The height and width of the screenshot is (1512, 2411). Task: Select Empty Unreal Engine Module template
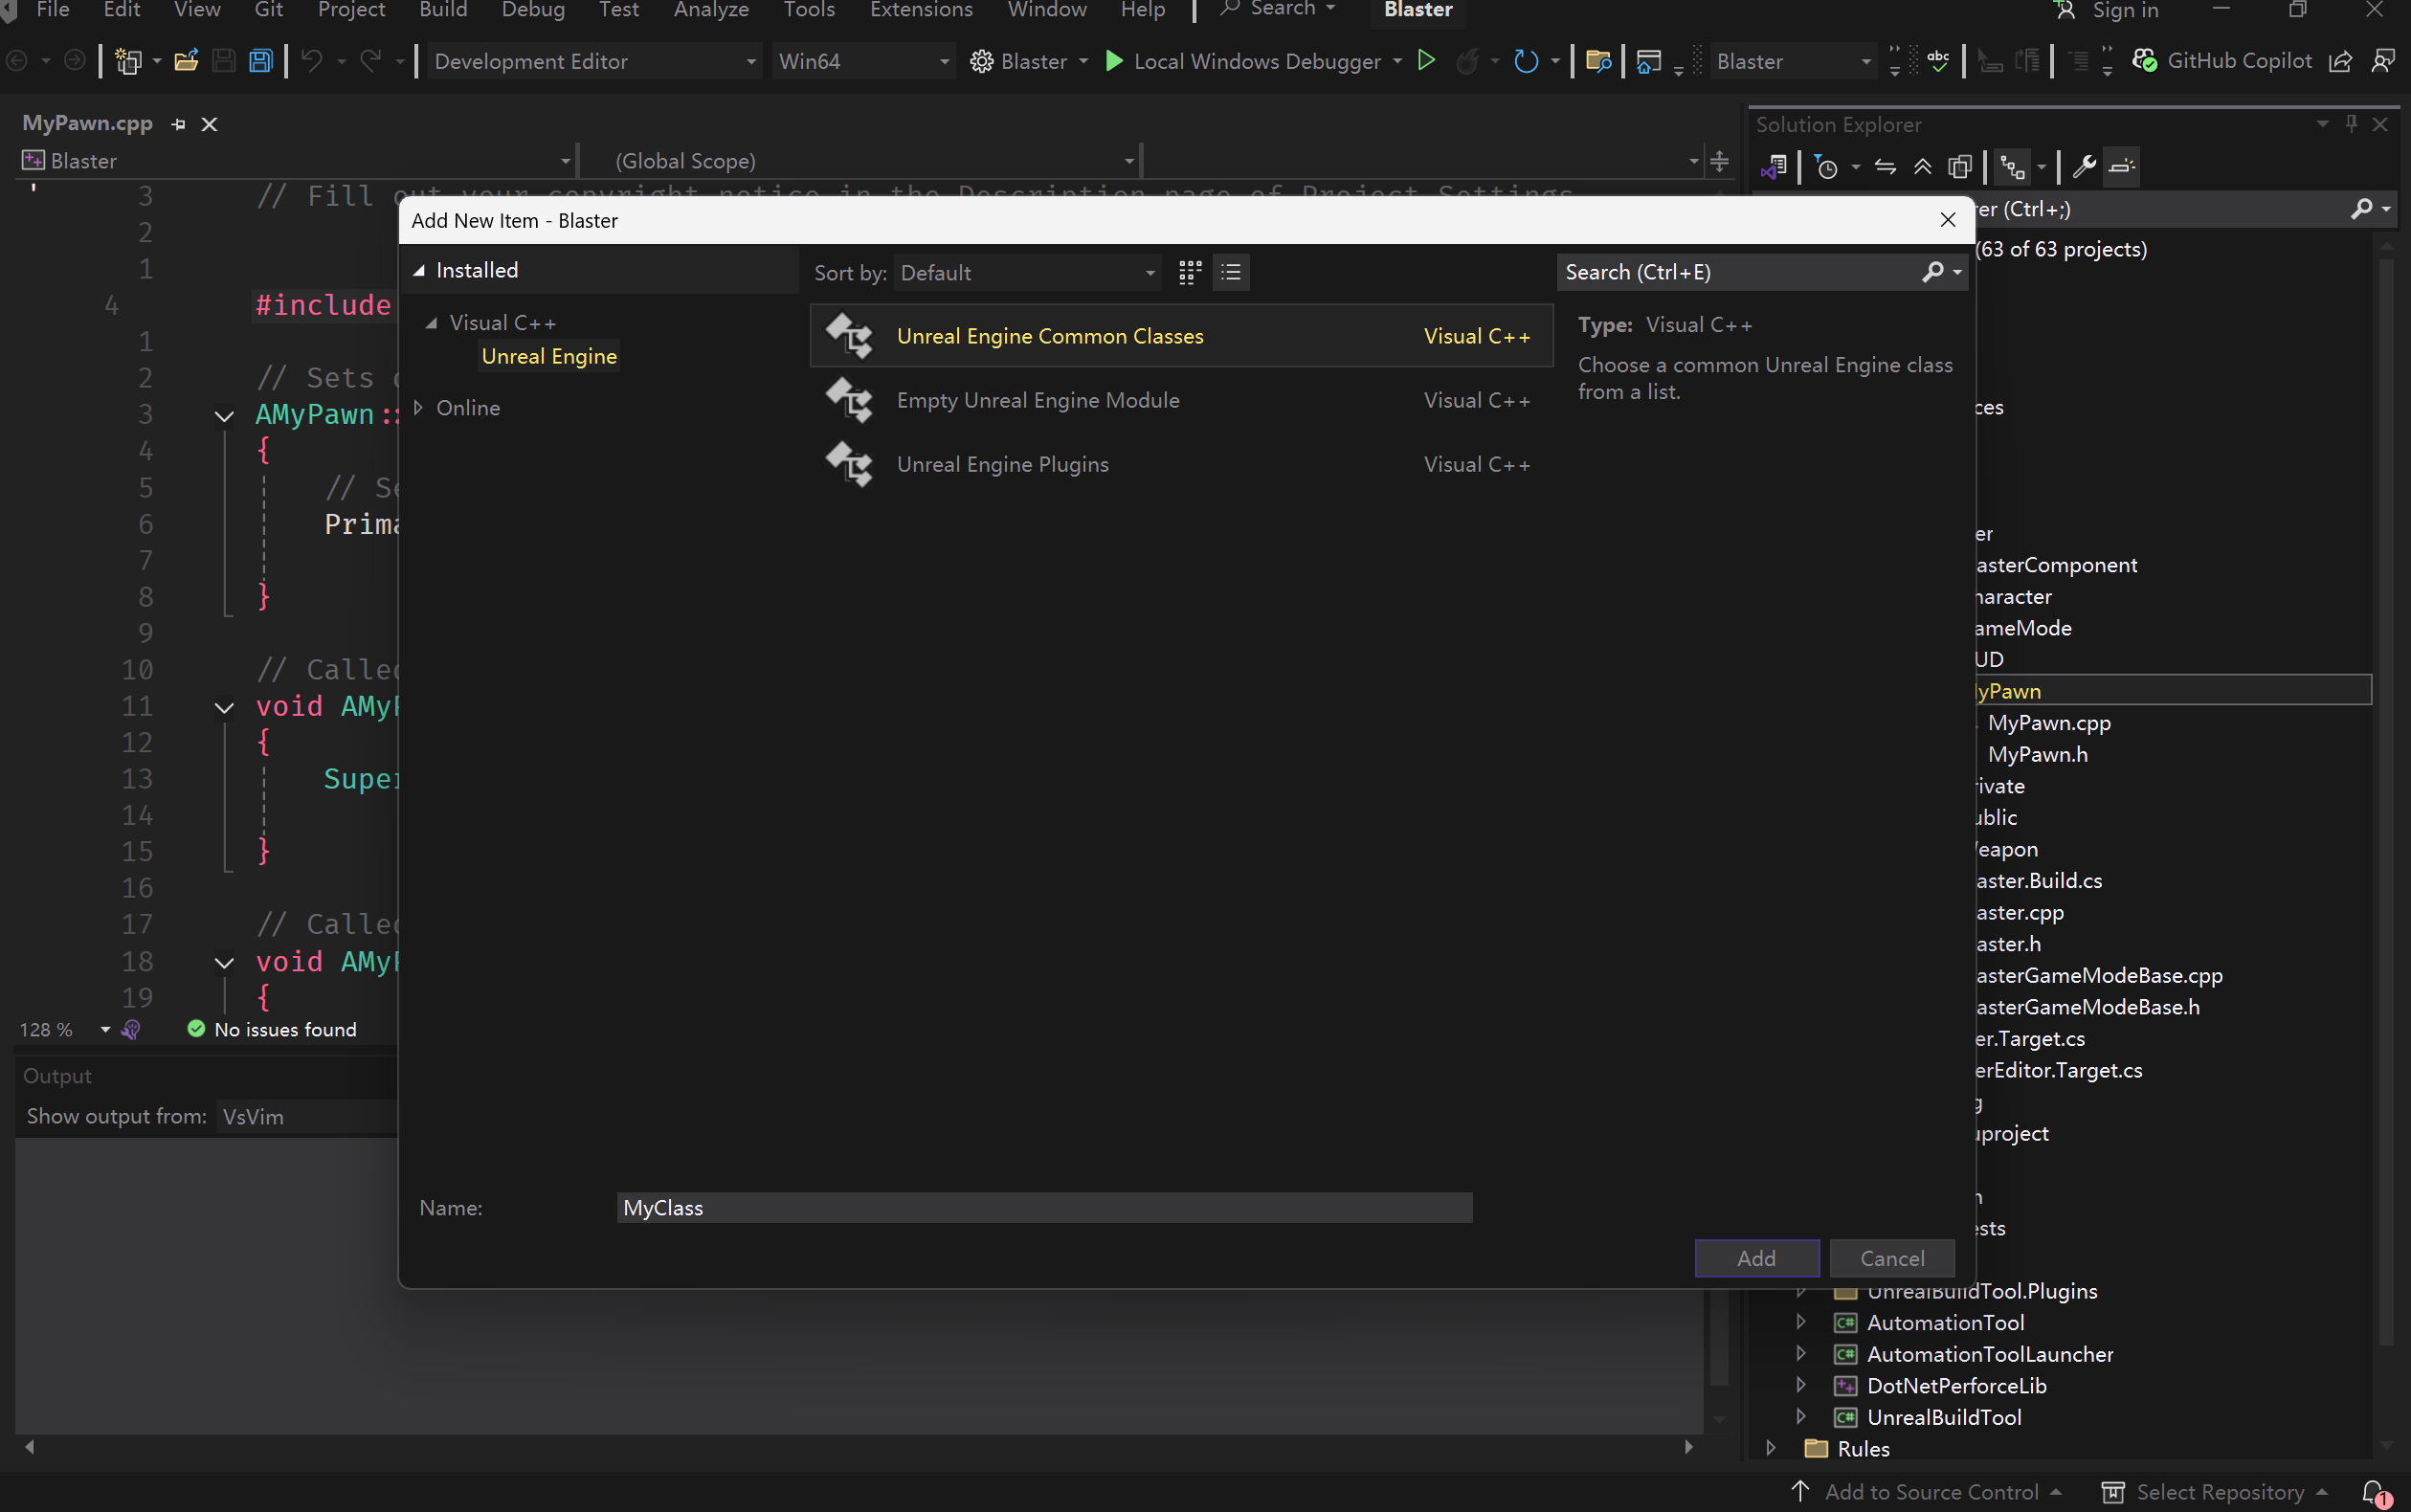coord(1181,400)
